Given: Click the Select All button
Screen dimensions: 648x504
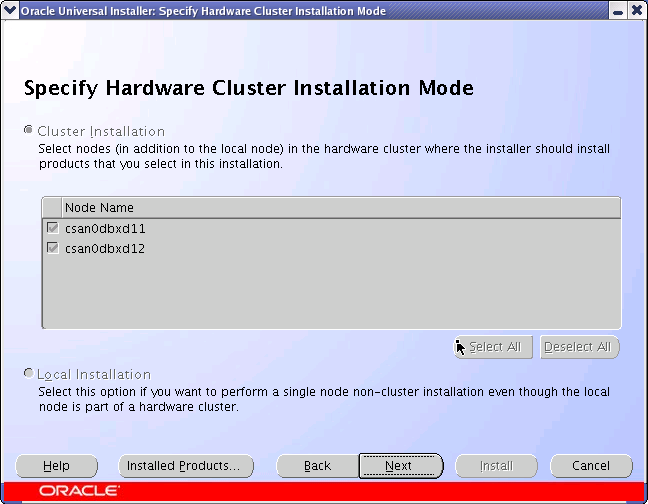Looking at the screenshot, I should point(493,347).
